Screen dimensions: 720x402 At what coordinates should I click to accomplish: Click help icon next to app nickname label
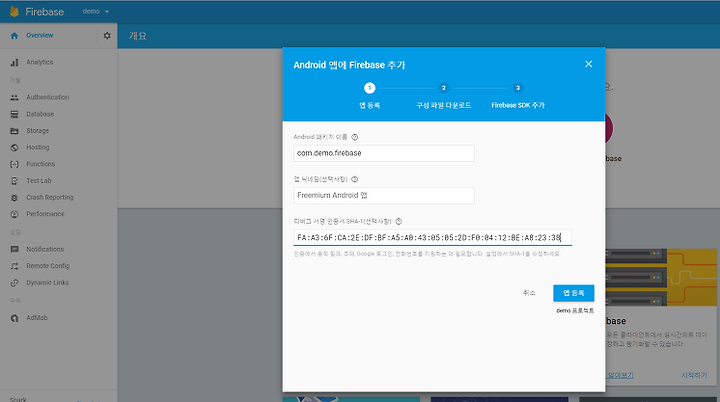tap(354, 179)
